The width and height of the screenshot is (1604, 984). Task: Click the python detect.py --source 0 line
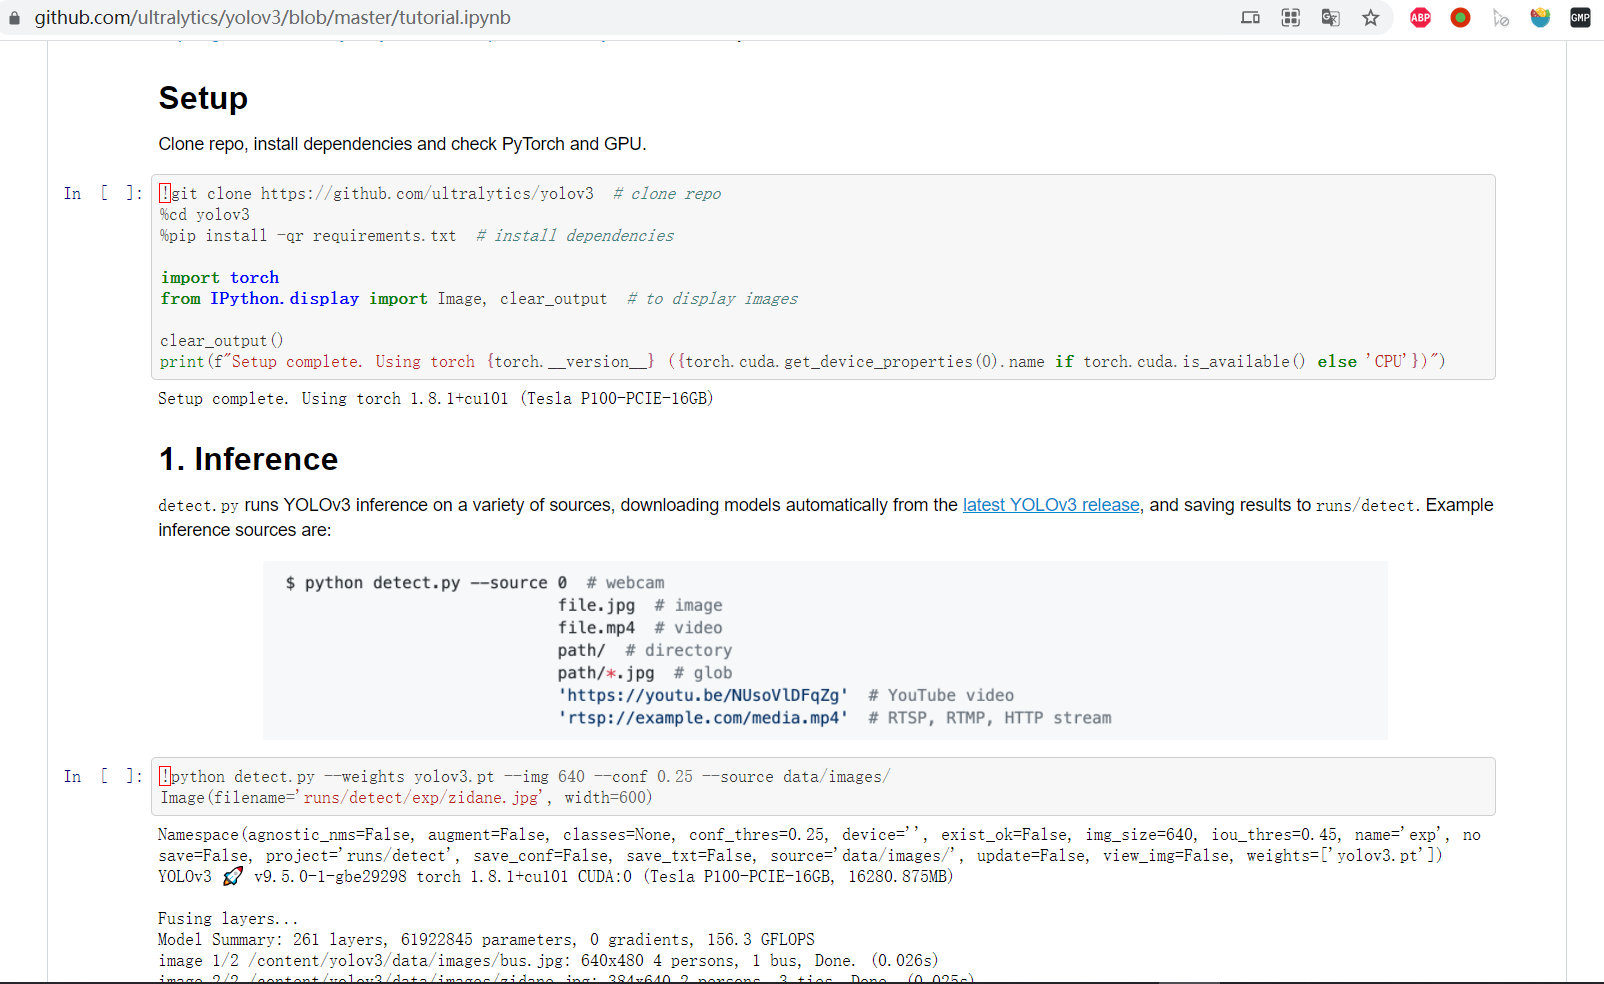point(475,583)
